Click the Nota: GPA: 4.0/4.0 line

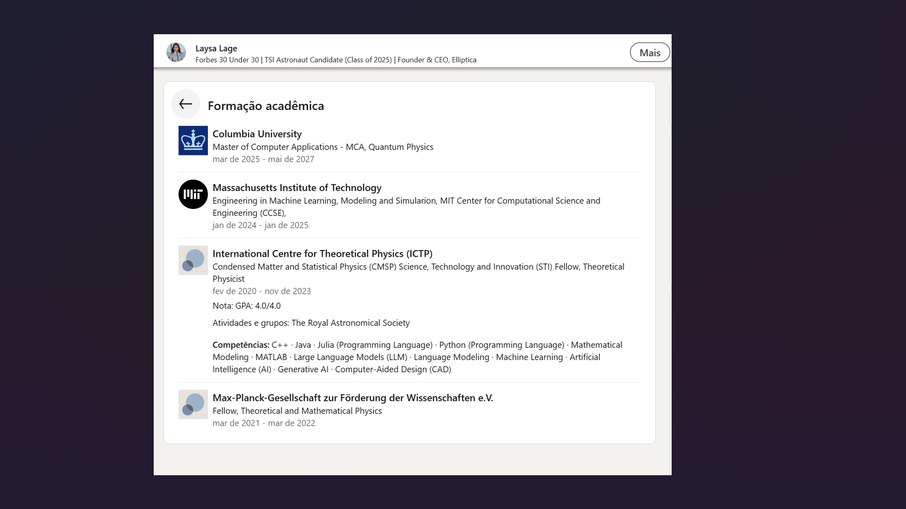pos(246,306)
